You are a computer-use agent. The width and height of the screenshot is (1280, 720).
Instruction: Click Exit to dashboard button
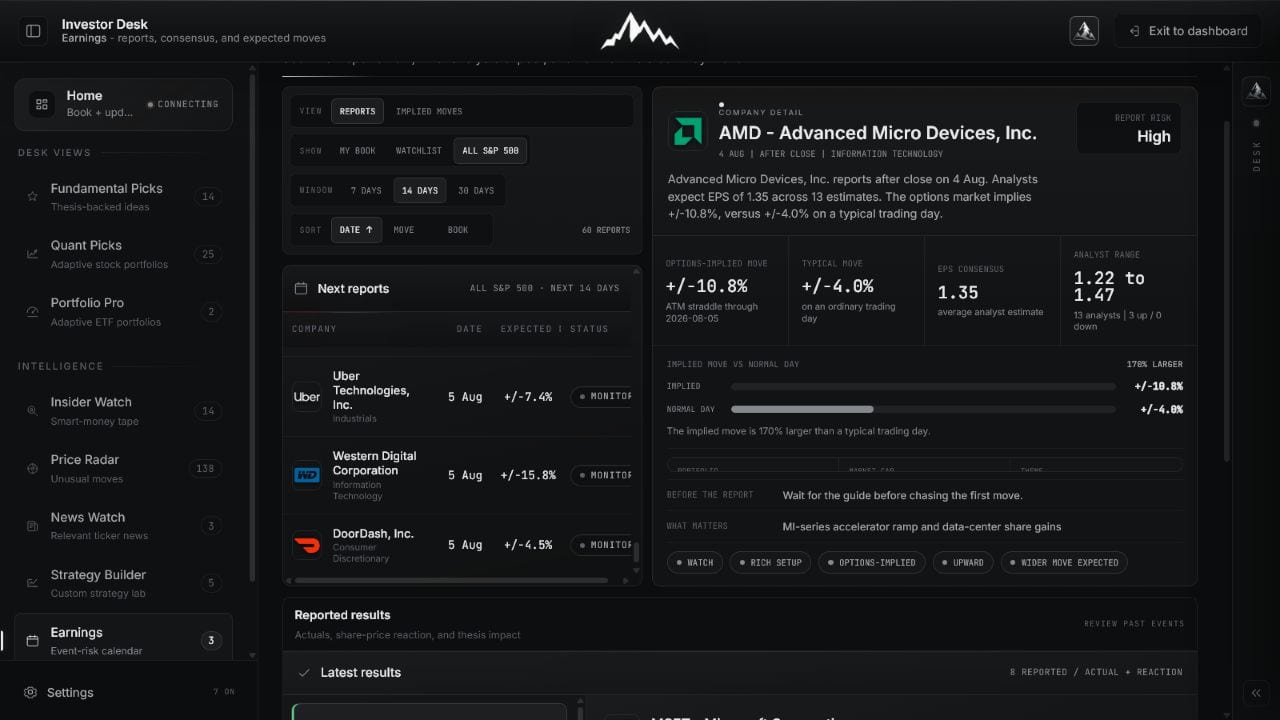pos(1188,31)
